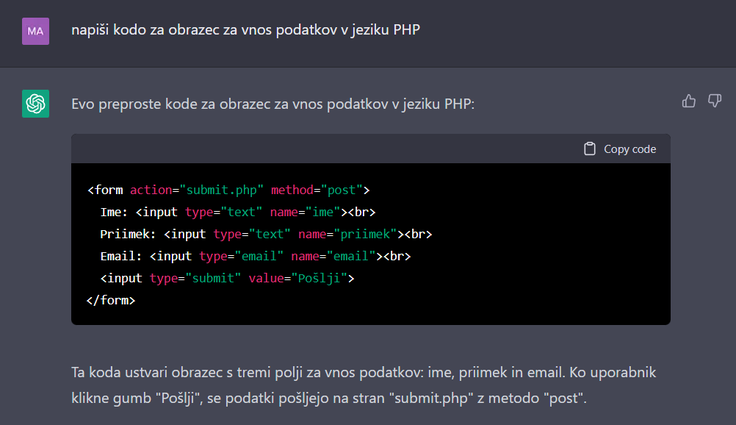The width and height of the screenshot is (736, 425).
Task: Click the dark header bar of code block
Action: coord(371,149)
